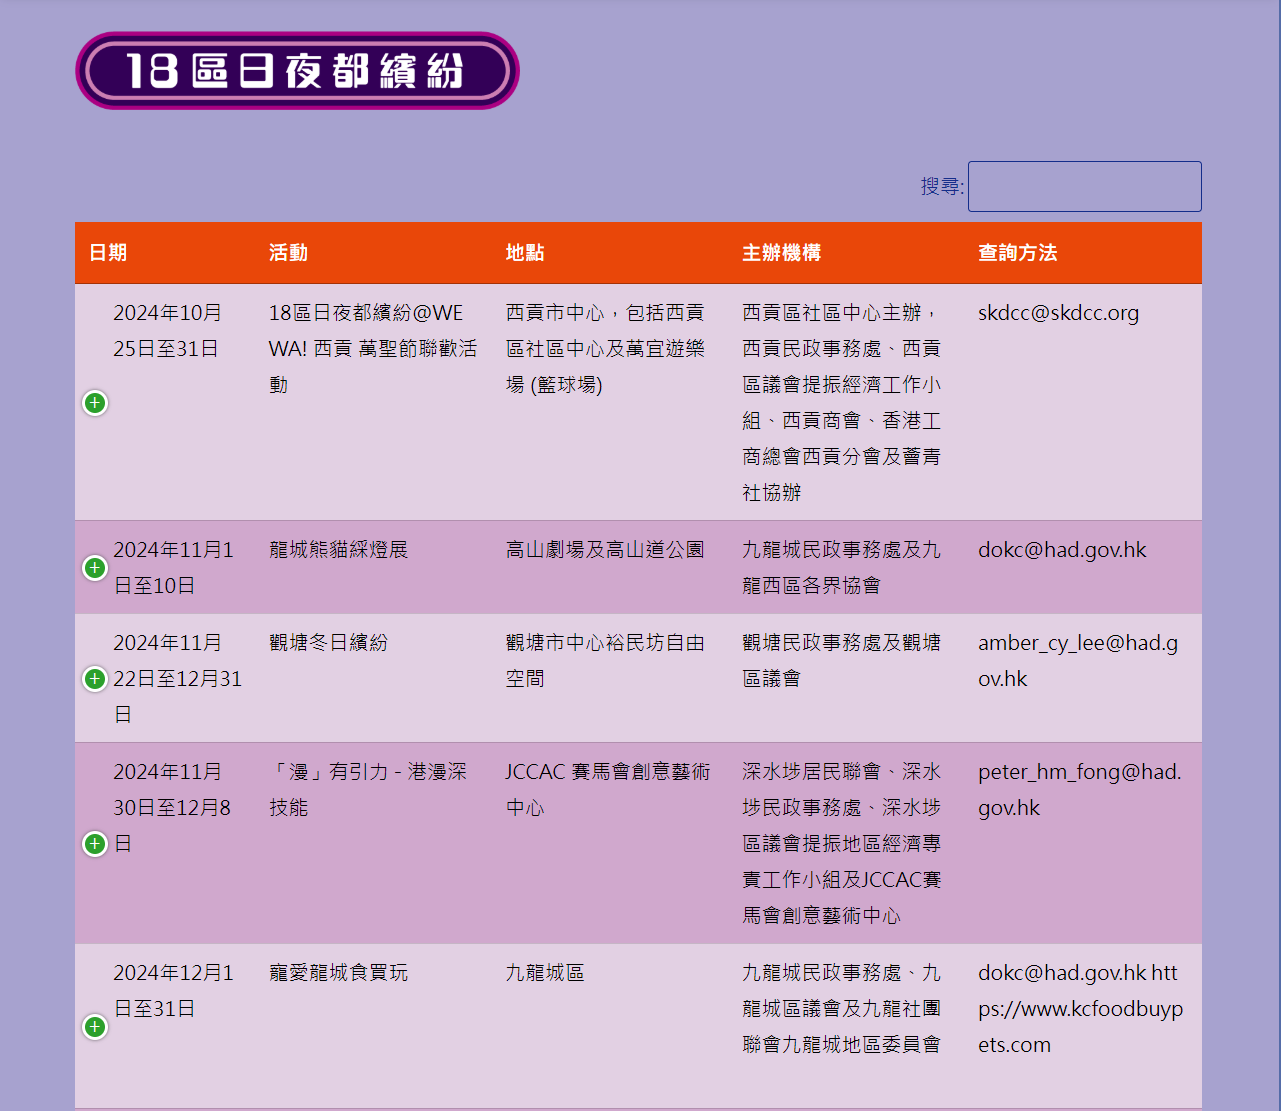Email skdcc@skdcc.org for the 西貢 event

tap(1058, 312)
